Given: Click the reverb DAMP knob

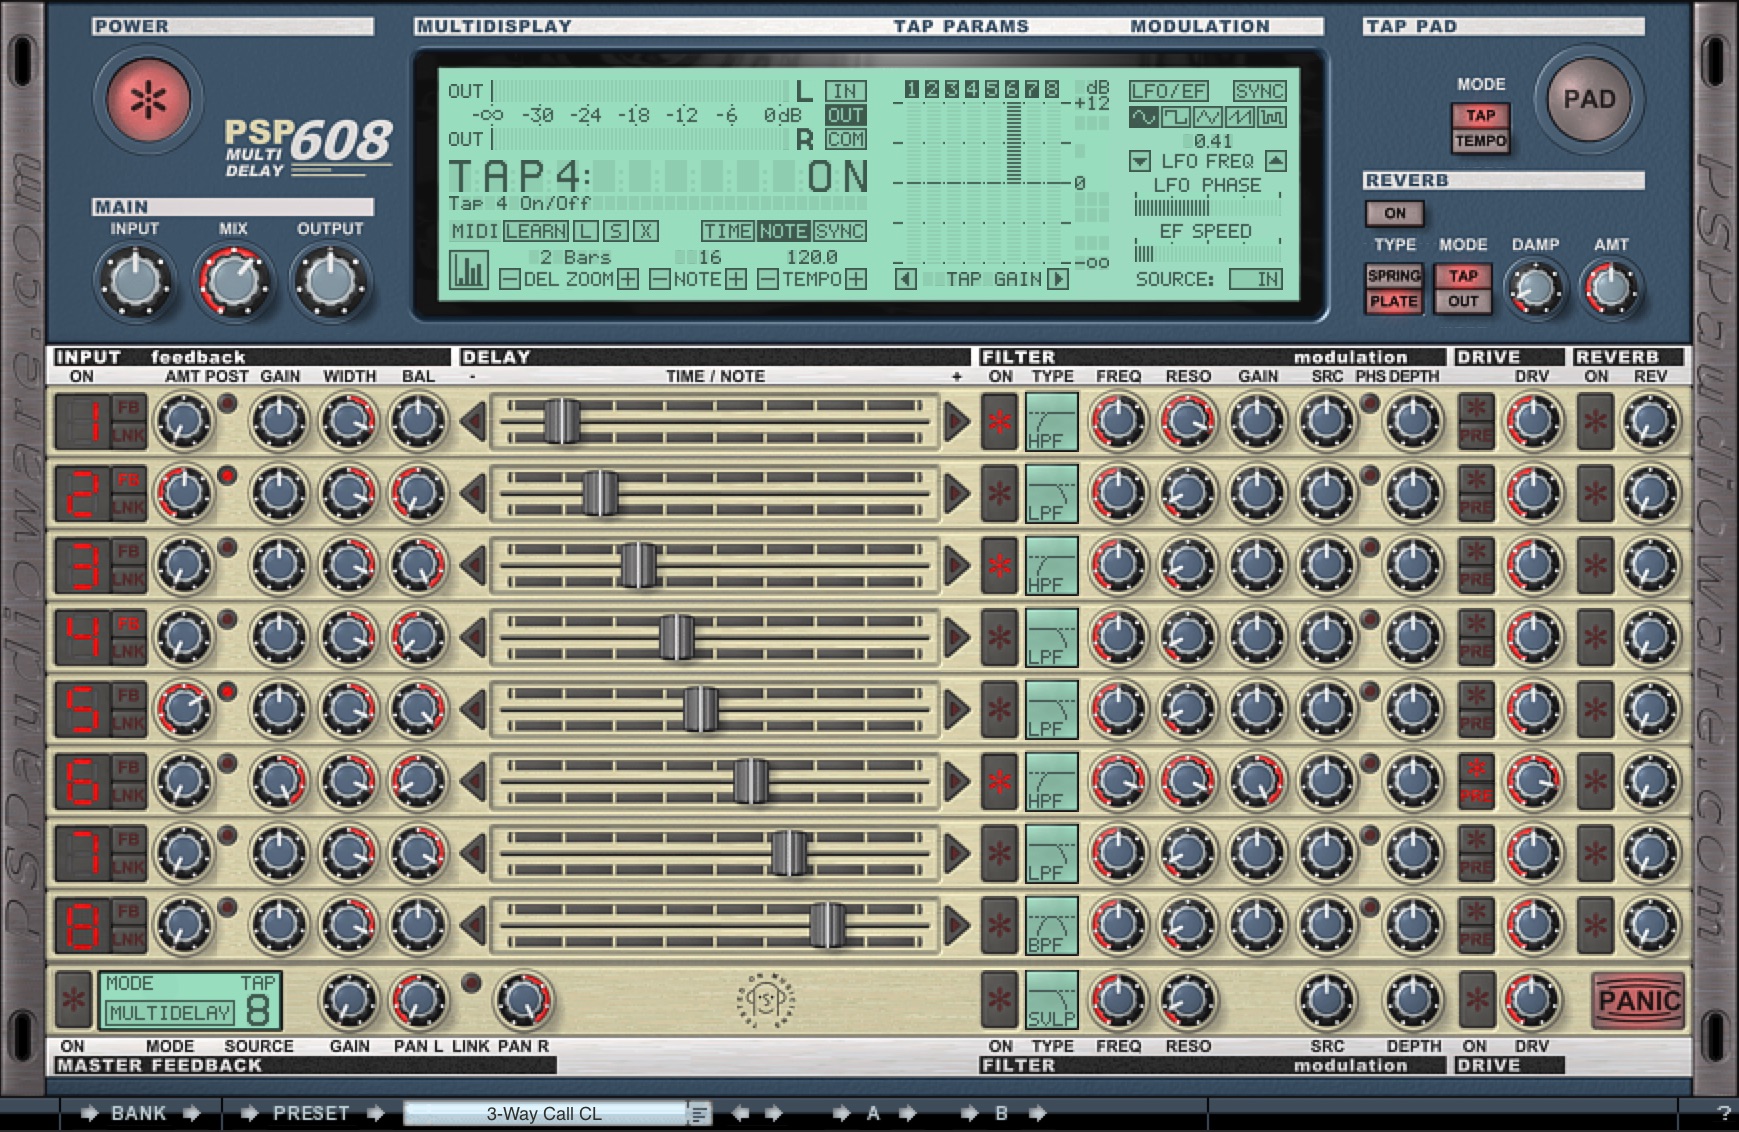Looking at the screenshot, I should click(x=1535, y=289).
